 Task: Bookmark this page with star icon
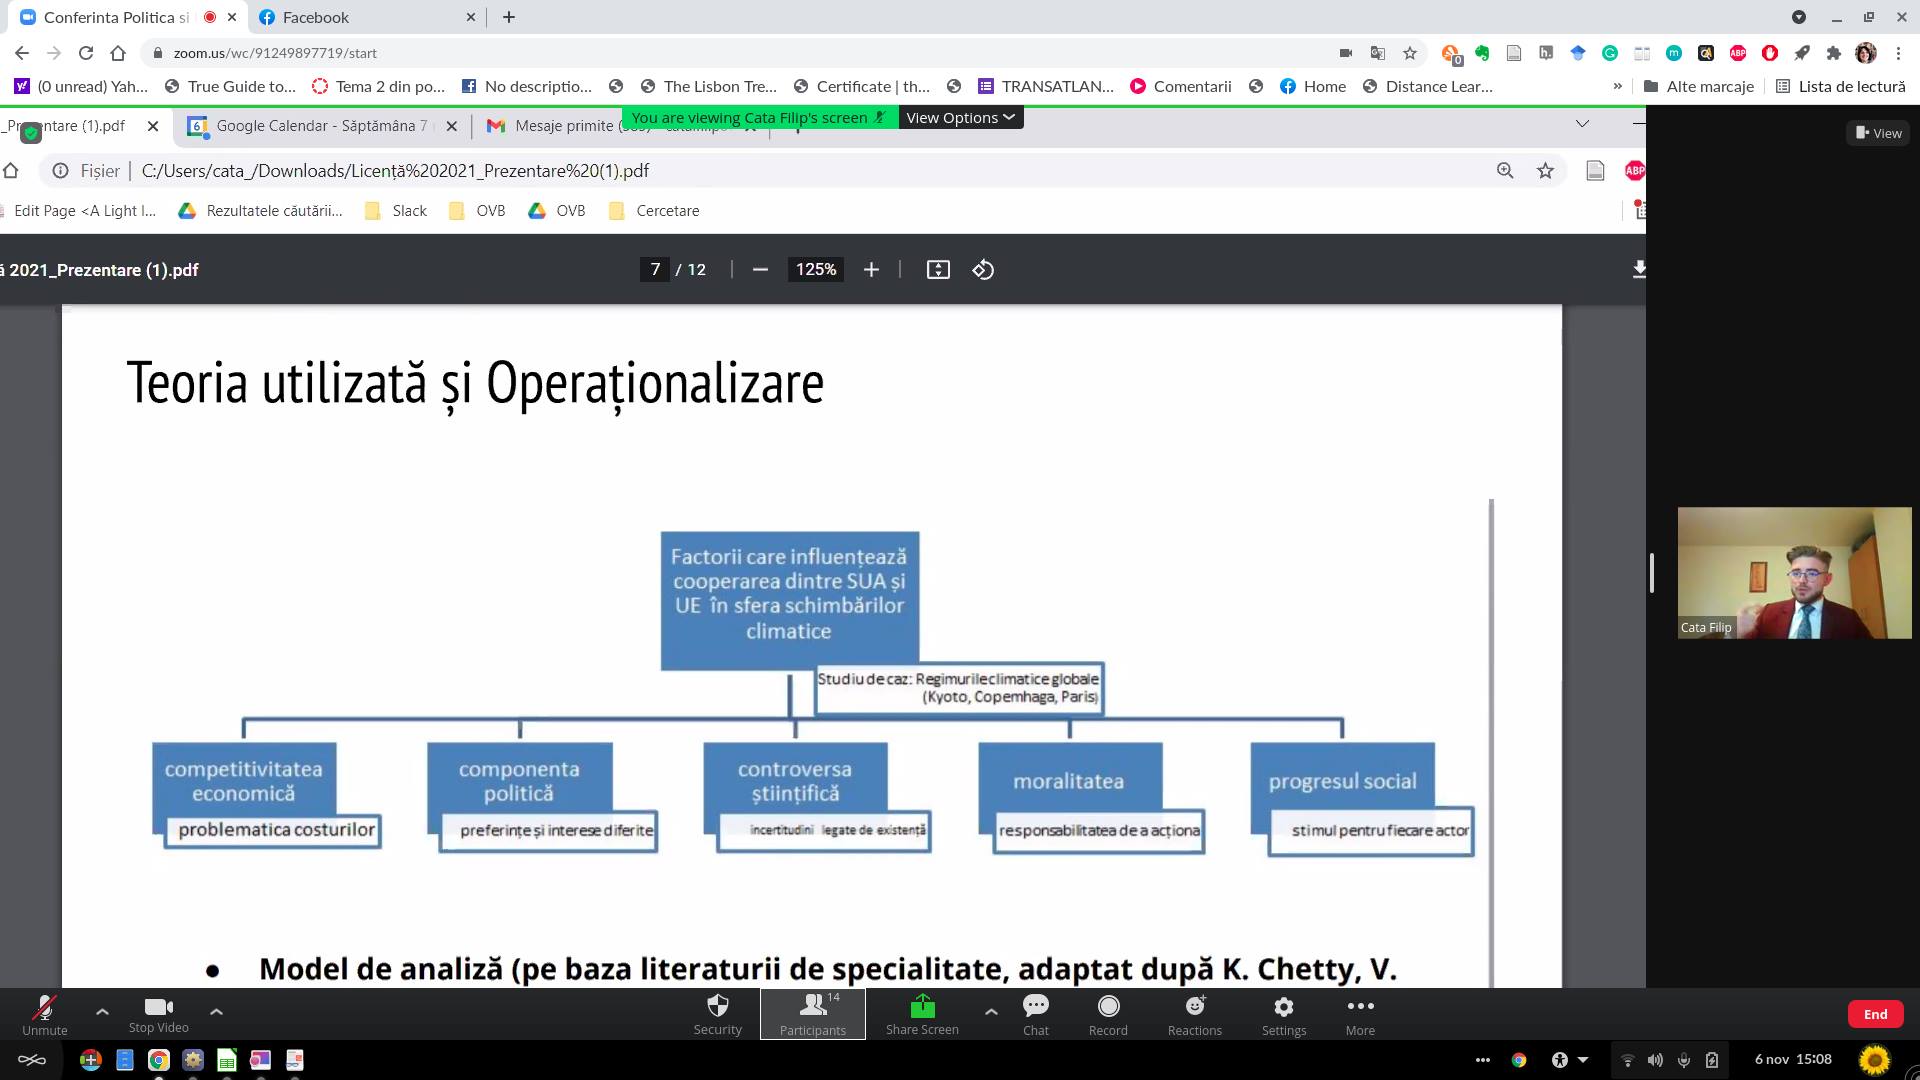pyautogui.click(x=1410, y=53)
